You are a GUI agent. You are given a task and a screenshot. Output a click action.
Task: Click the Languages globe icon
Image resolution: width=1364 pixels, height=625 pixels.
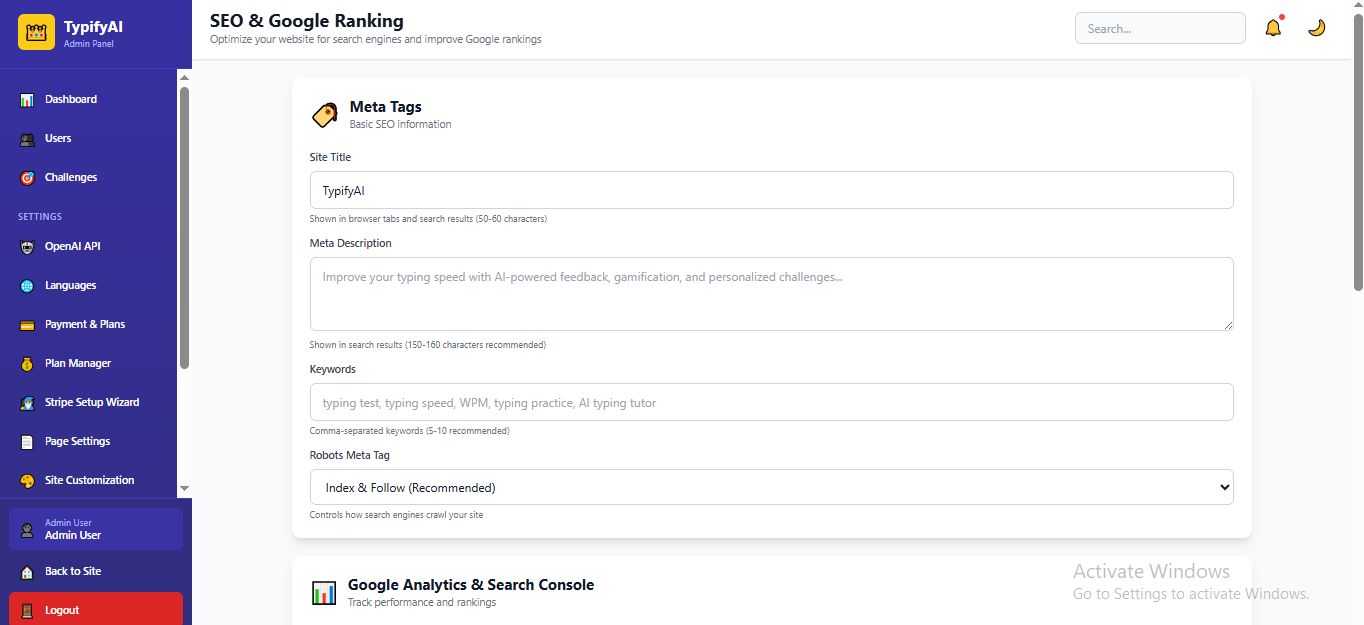27,286
